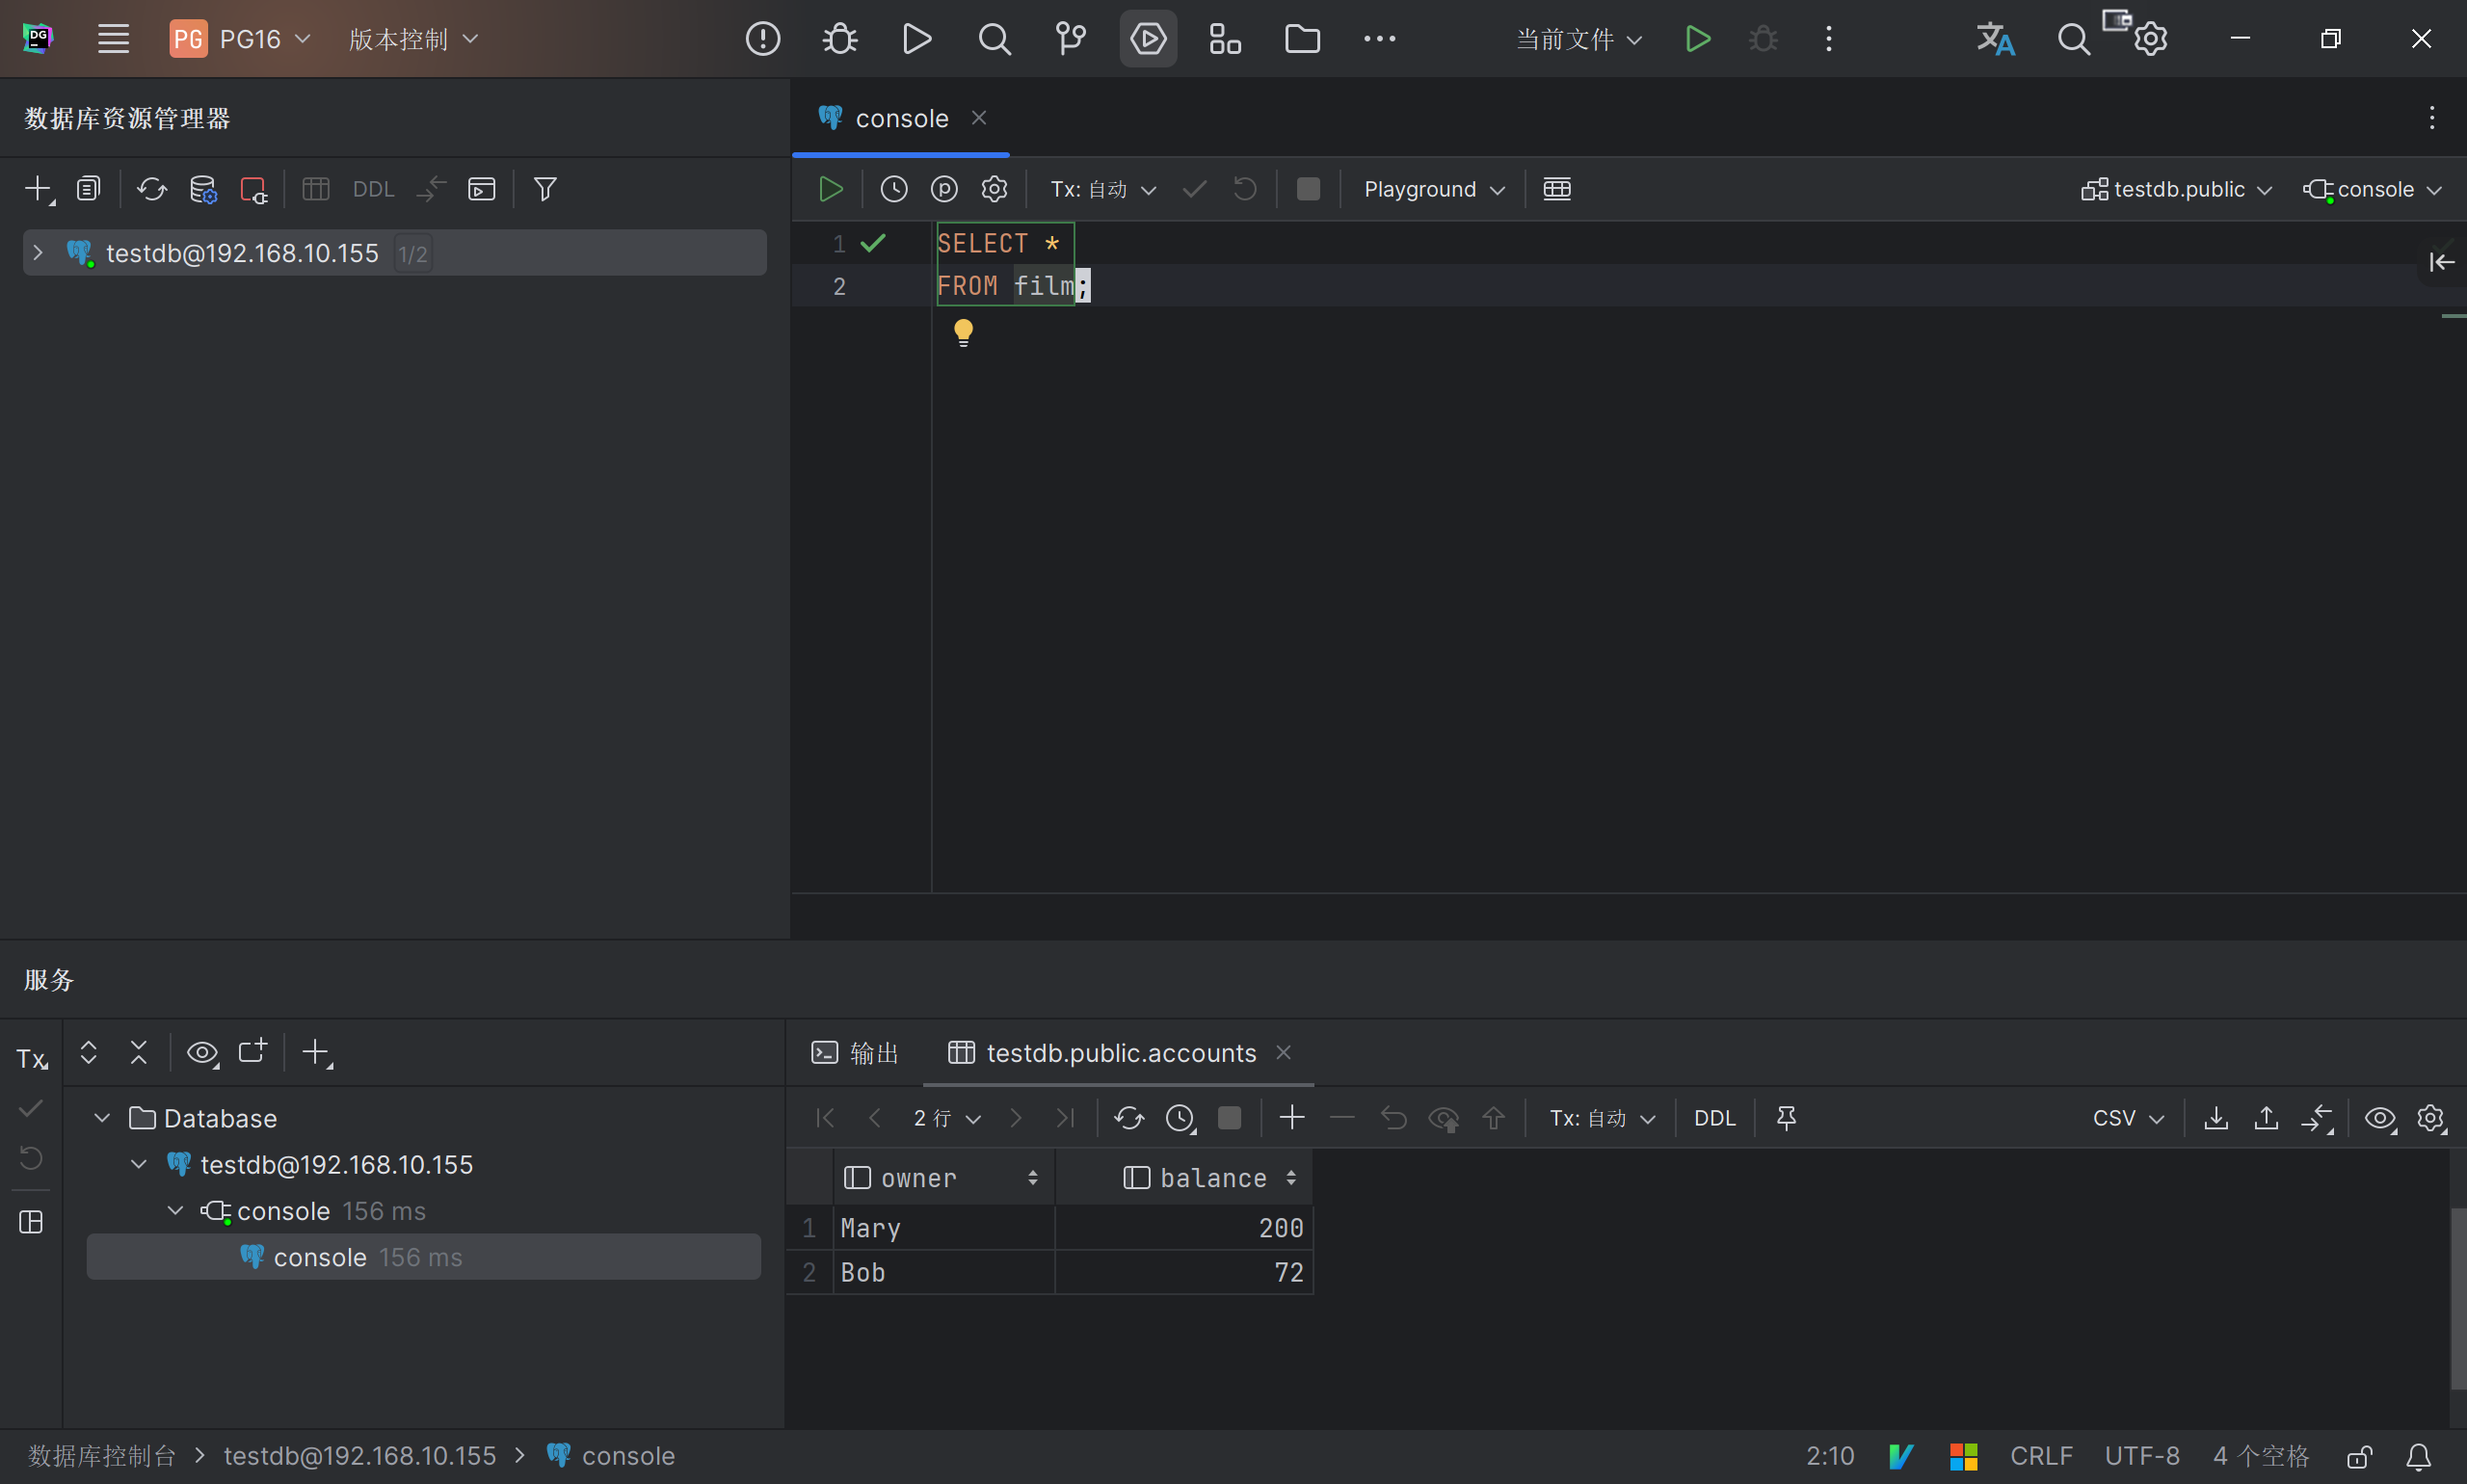Expand testdb@192.168.10.155 in database explorer
Screen dimensions: 2467x1484
pyautogui.click(x=38, y=252)
